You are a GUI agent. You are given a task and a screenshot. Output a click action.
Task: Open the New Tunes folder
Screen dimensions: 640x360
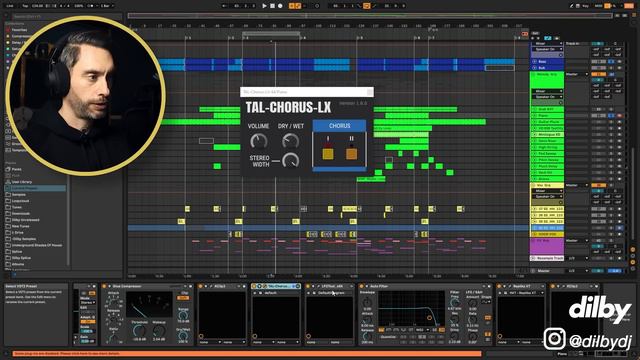click(20, 226)
